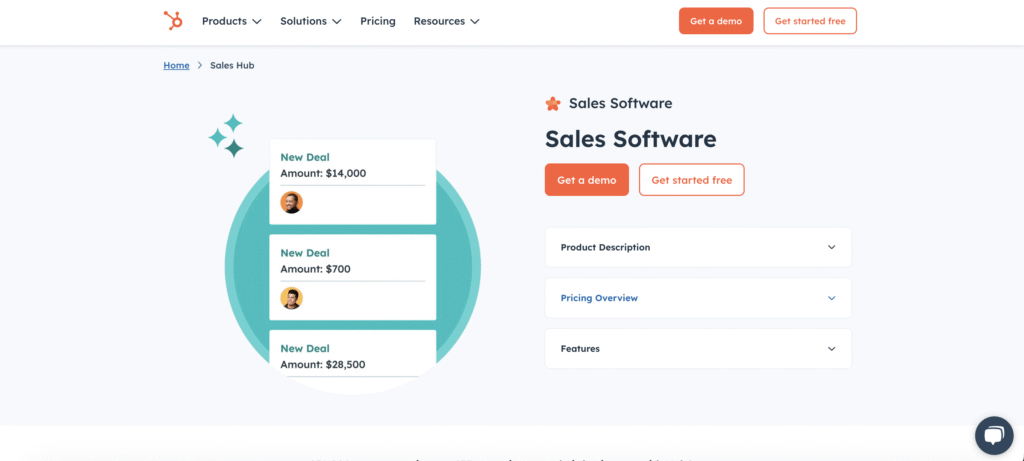
Task: Click the Sales Hub breadcrumb text
Action: pyautogui.click(x=232, y=65)
